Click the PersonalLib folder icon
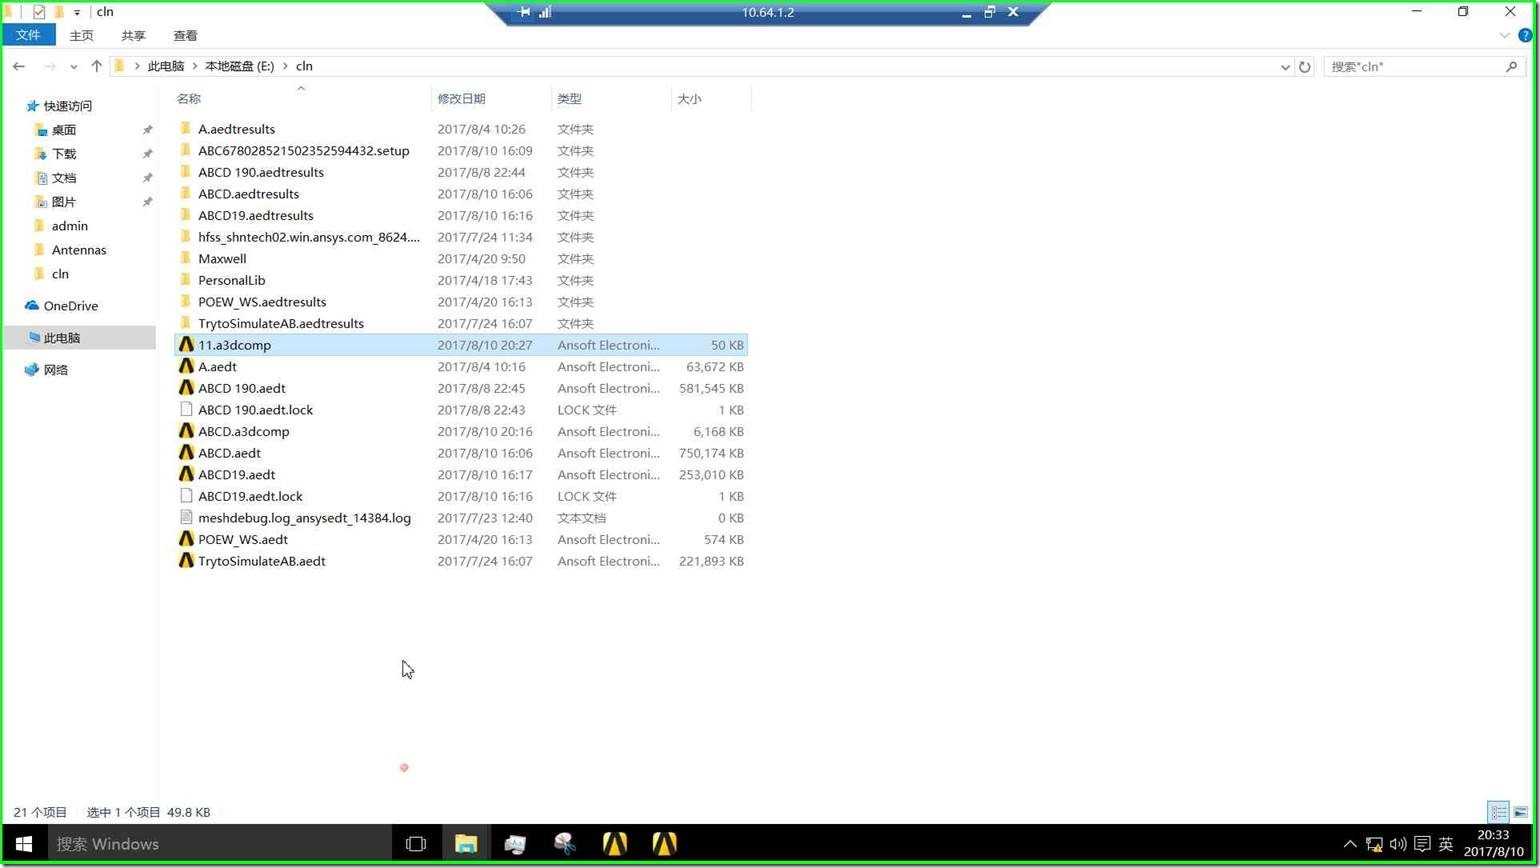This screenshot has height=868, width=1540. [x=186, y=281]
